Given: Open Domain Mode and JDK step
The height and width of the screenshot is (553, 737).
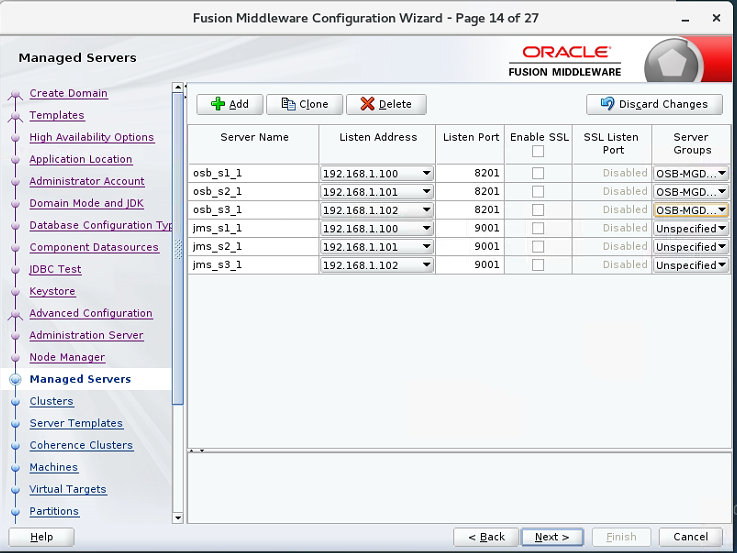Looking at the screenshot, I should (86, 203).
